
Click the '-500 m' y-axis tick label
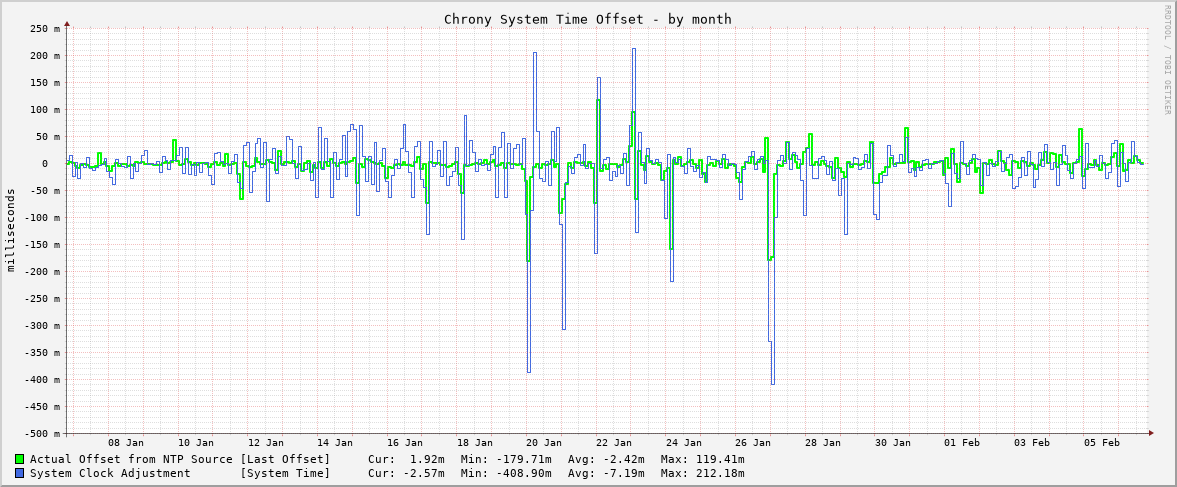tap(42, 434)
